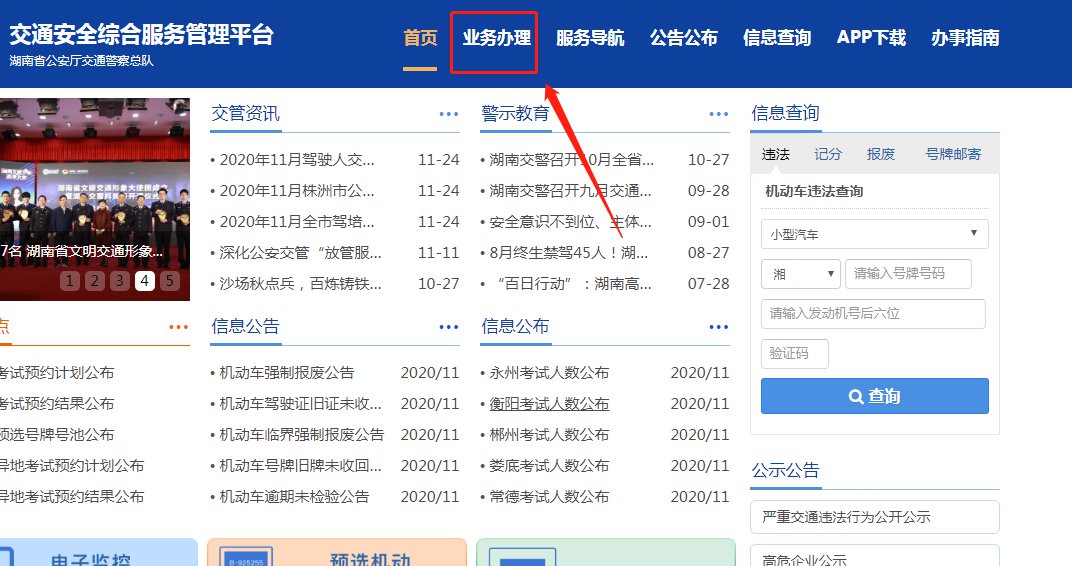Go to 服务导航 in the top navigation
Image resolution: width=1072 pixels, height=566 pixels.
point(590,38)
